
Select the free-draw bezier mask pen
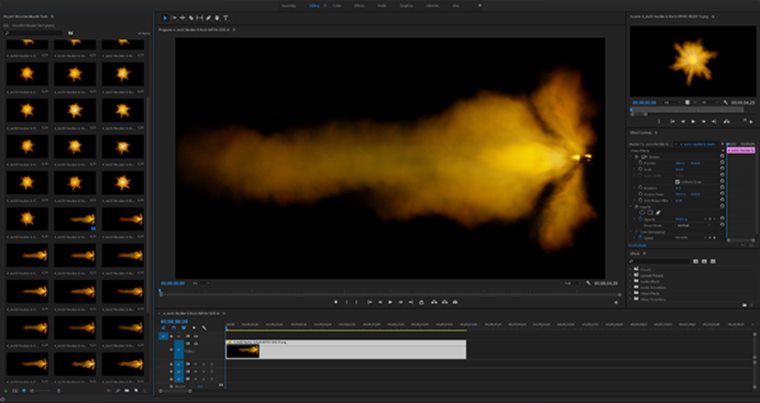[x=658, y=212]
